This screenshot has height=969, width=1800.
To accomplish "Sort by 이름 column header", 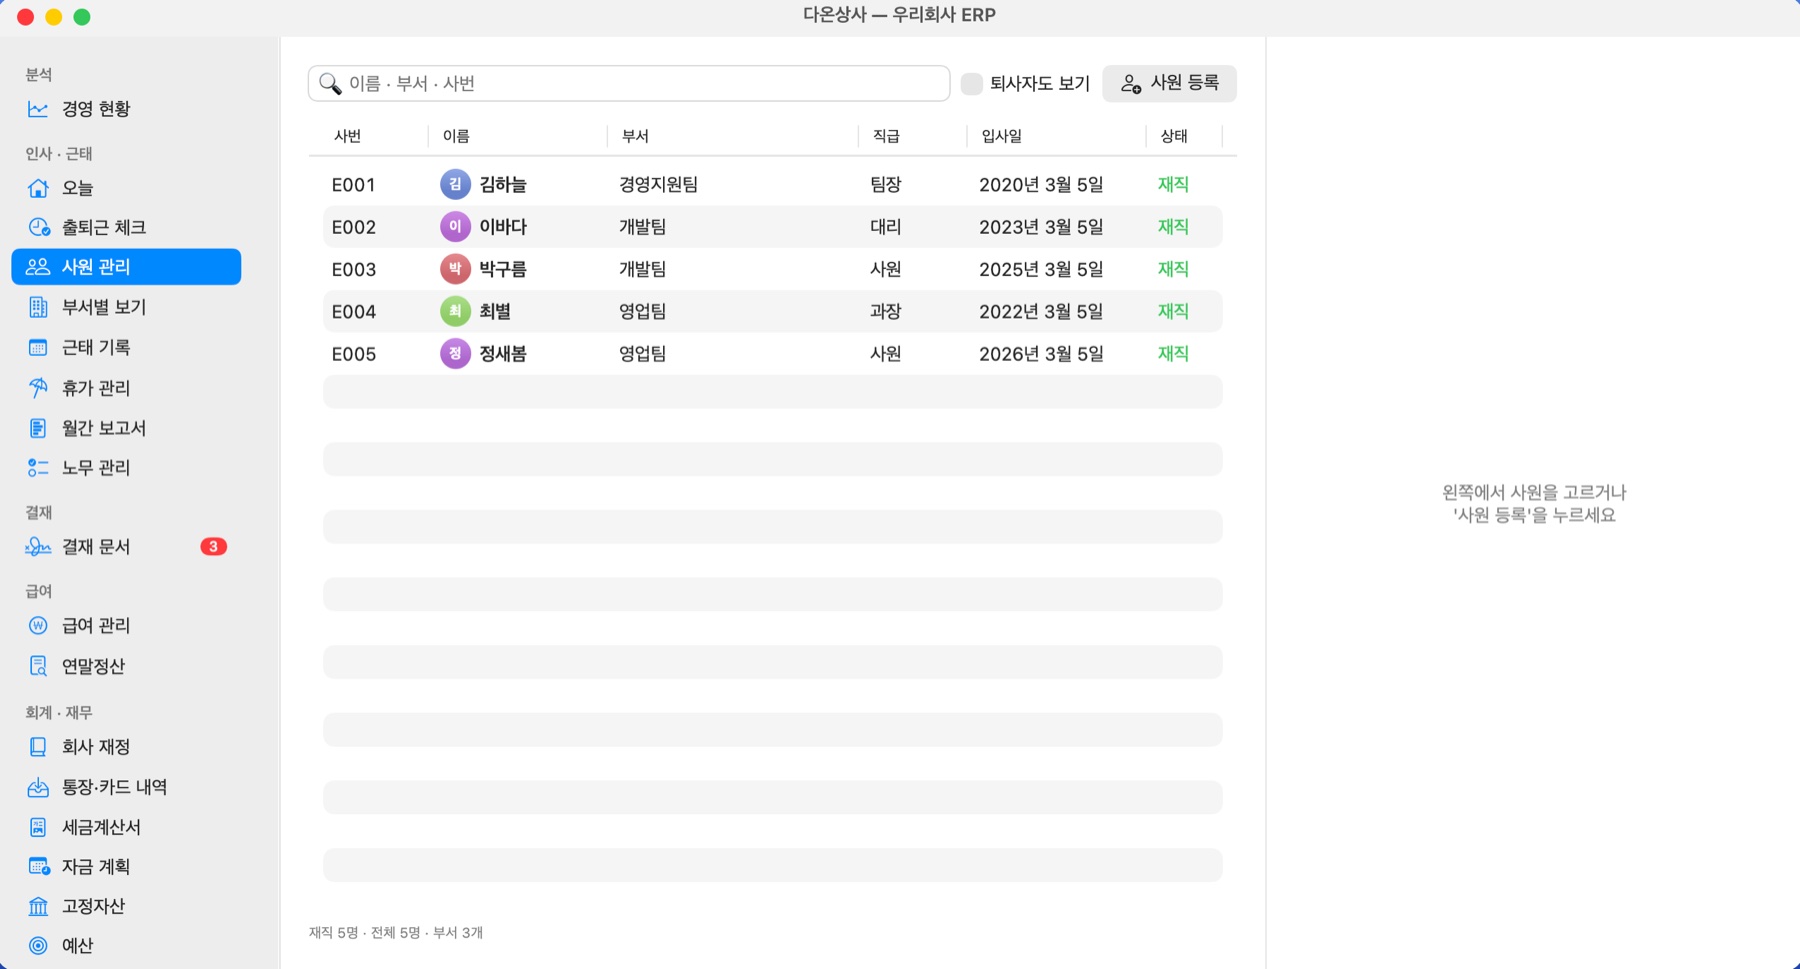I will coord(456,136).
